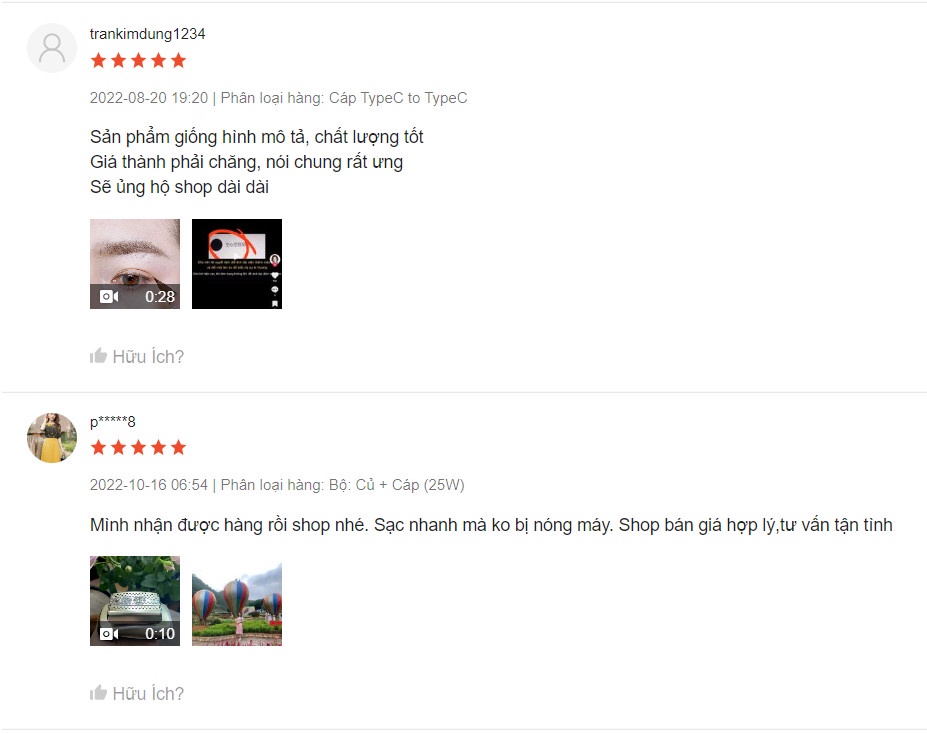Image resolution: width=927 pixels, height=734 pixels.
Task: Click the video camera icon on 0:10 video
Action: click(x=109, y=634)
